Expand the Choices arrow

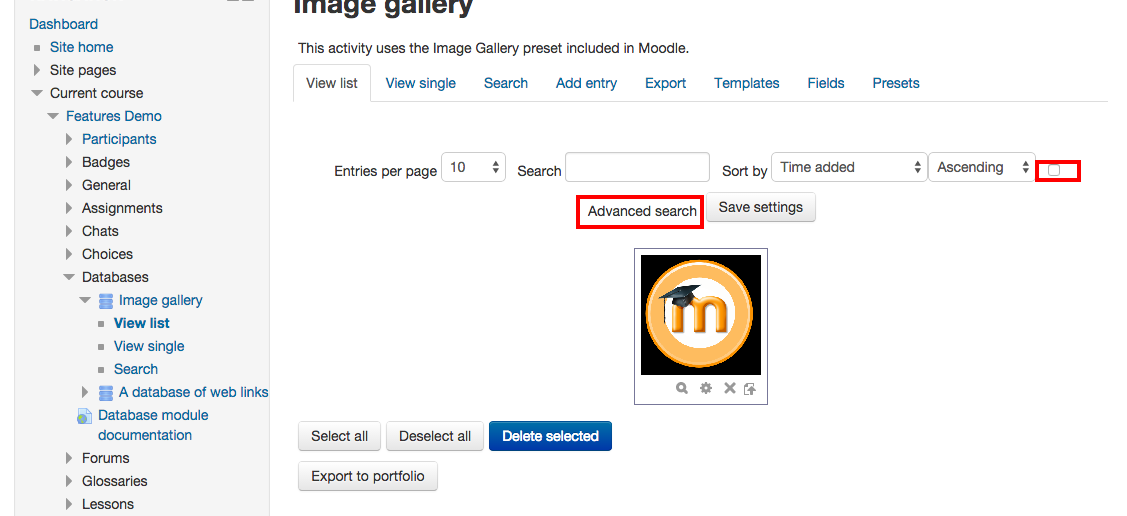69,254
